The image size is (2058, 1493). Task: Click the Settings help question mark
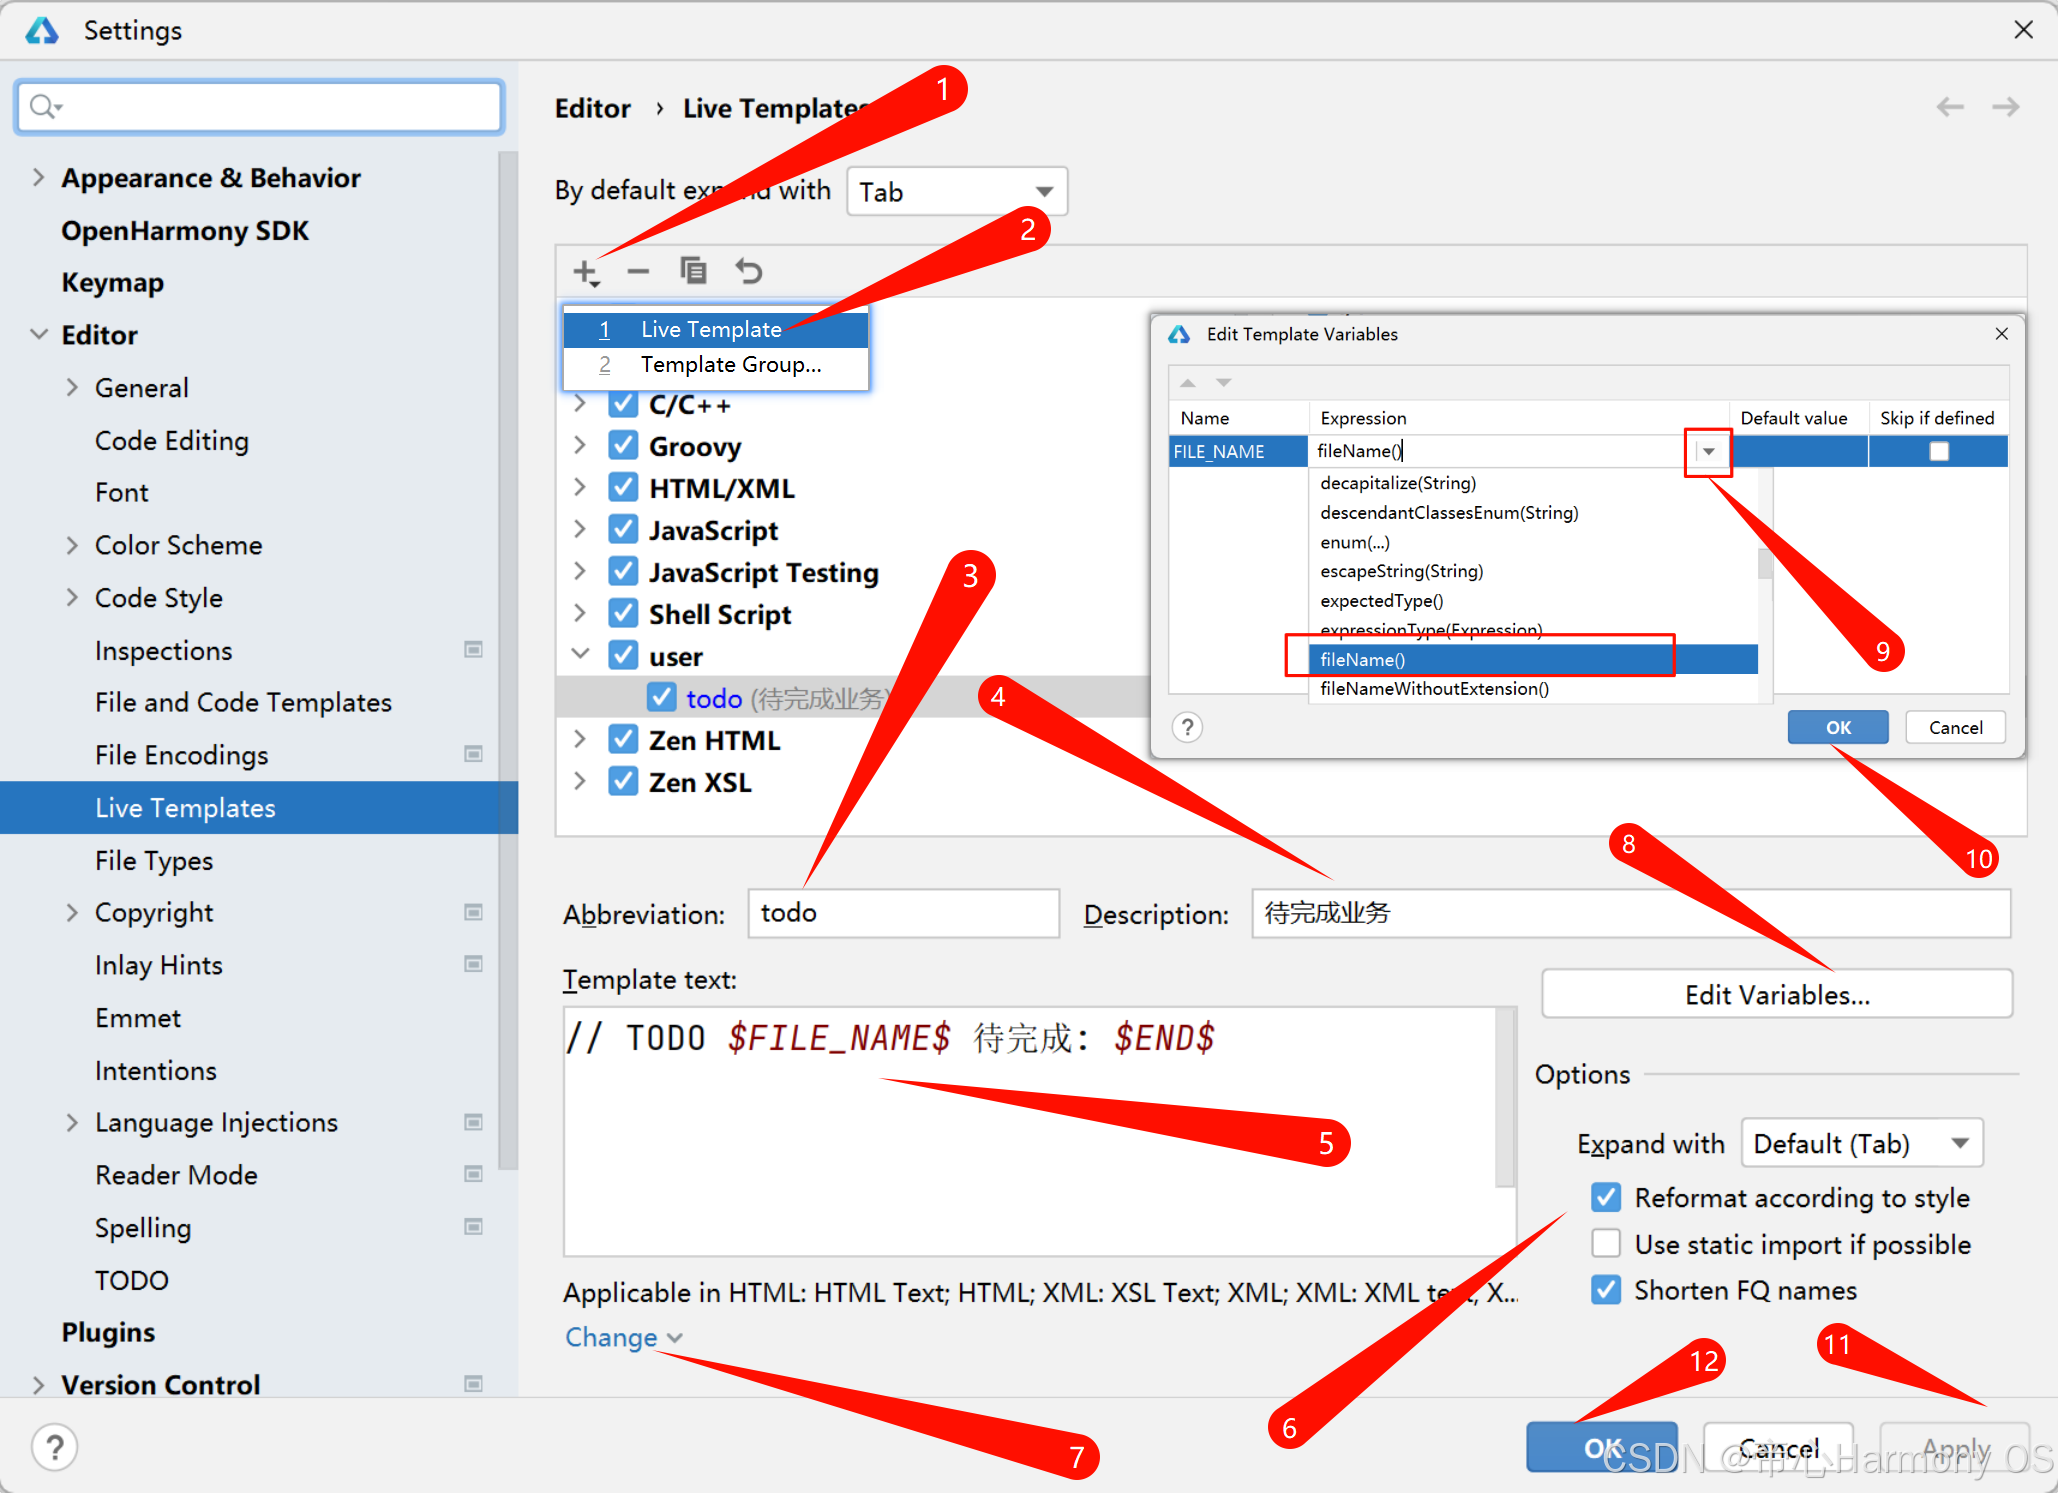pyautogui.click(x=55, y=1446)
